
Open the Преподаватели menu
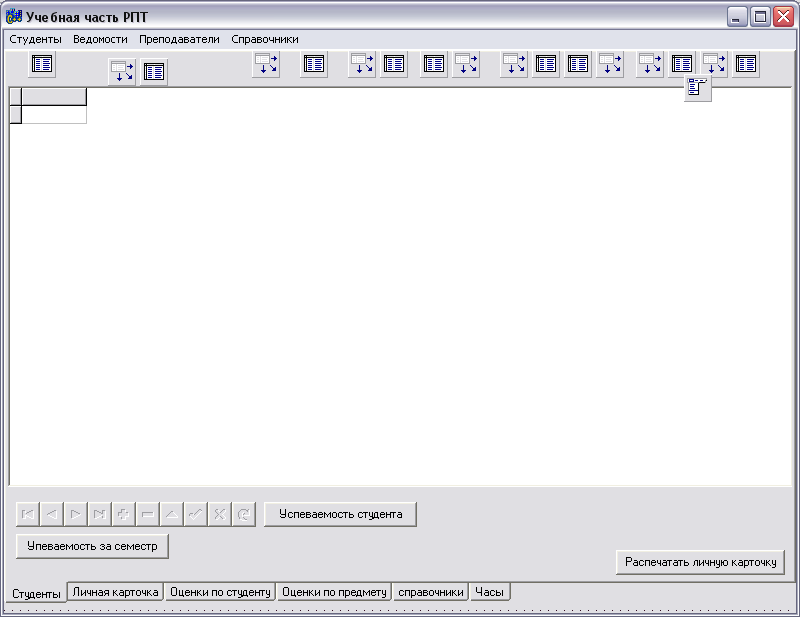pos(179,39)
